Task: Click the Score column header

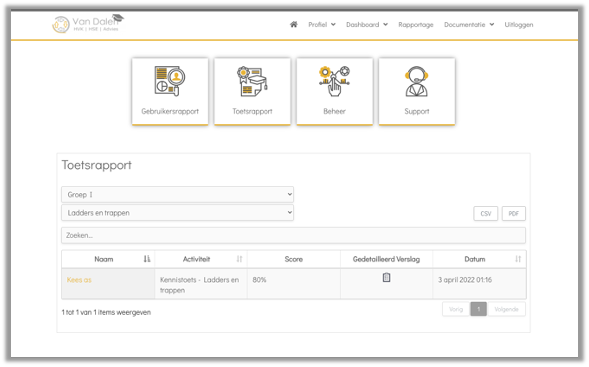Action: (294, 259)
